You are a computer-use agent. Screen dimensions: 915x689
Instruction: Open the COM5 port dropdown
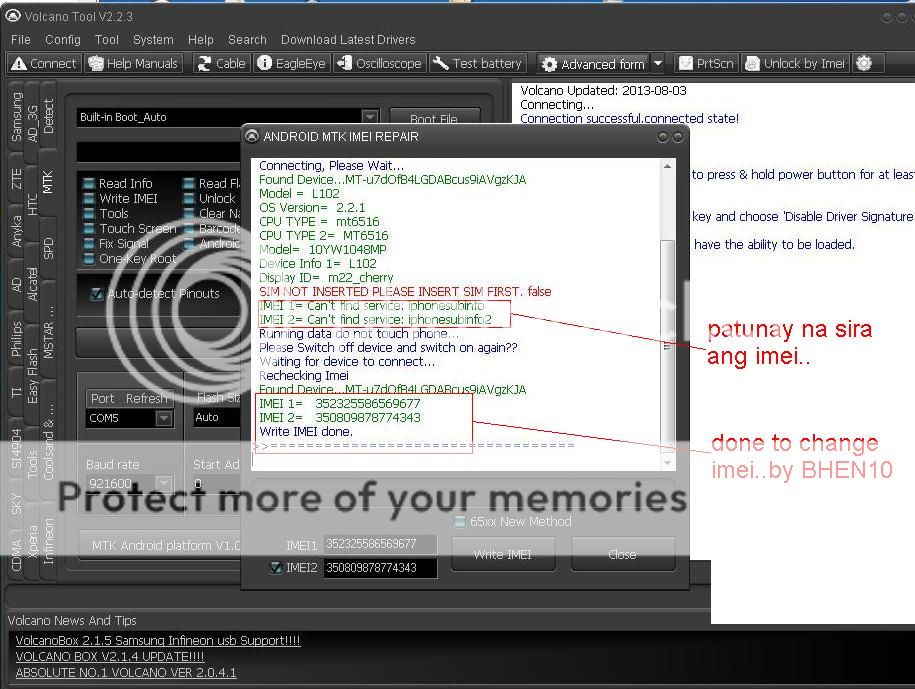pyautogui.click(x=164, y=418)
